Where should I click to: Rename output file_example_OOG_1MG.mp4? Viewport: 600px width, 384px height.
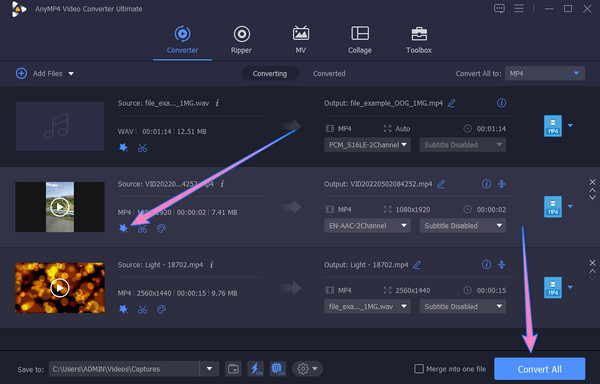(452, 103)
